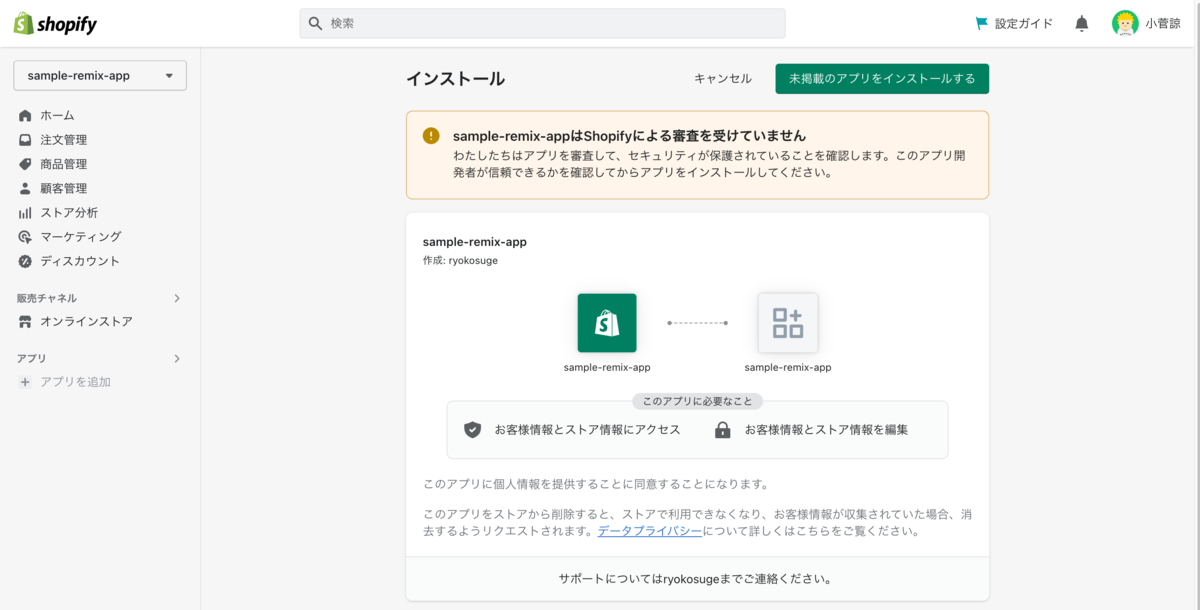
Task: Click the support contact footer text
Action: click(696, 579)
